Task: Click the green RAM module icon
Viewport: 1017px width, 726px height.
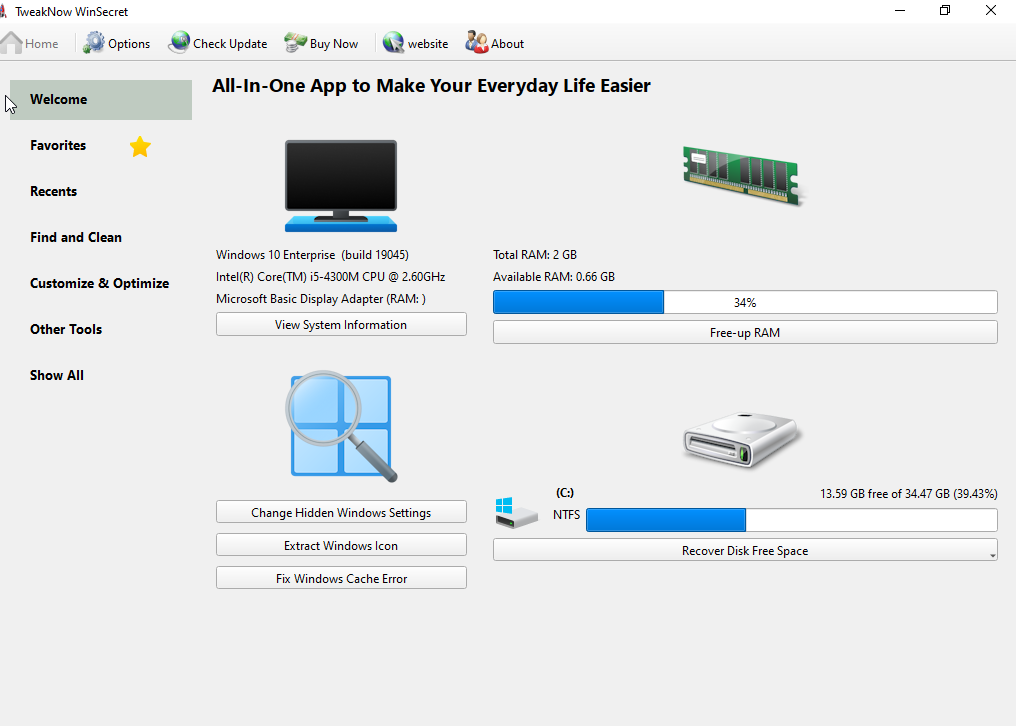Action: pos(743,176)
